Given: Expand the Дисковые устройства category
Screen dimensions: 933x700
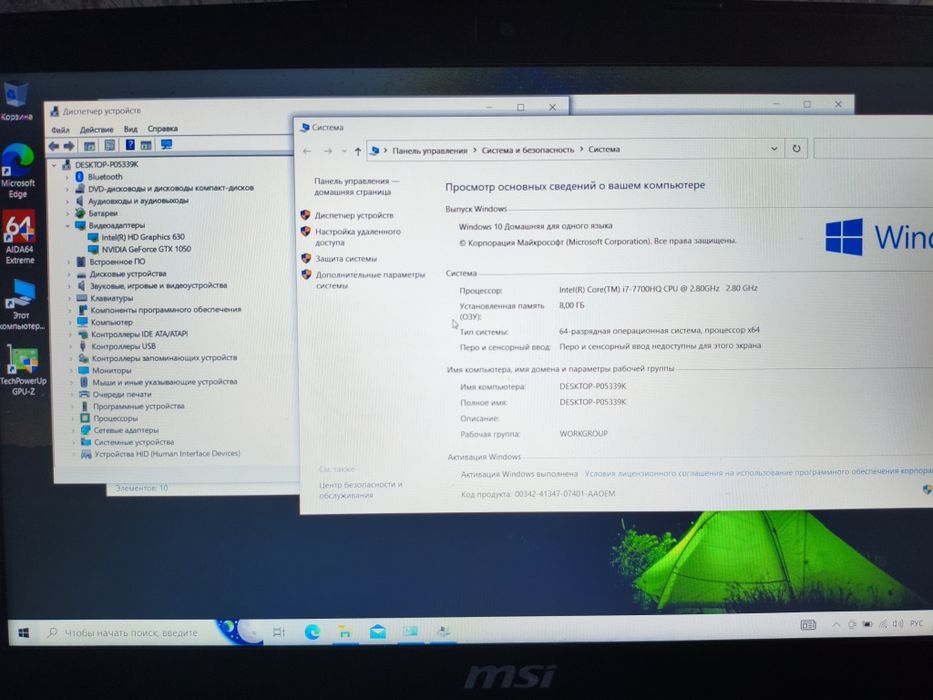Looking at the screenshot, I should [x=69, y=274].
